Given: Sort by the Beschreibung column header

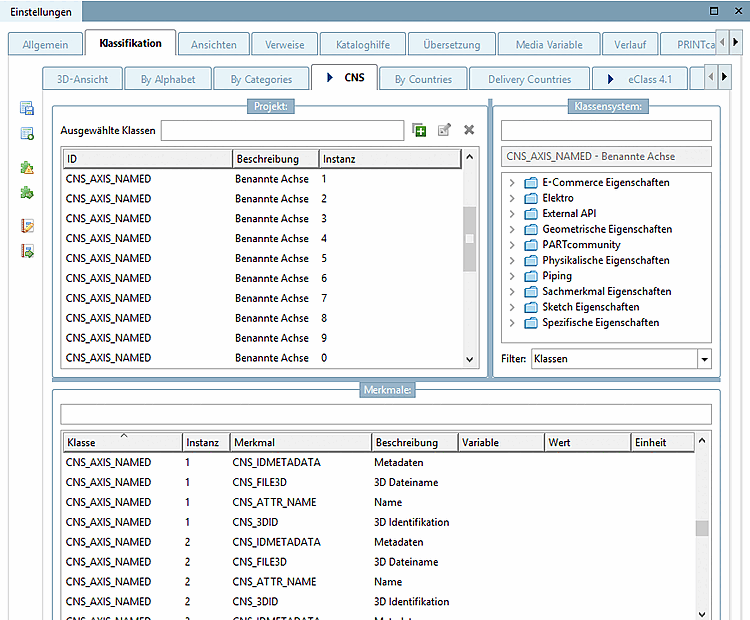Looking at the screenshot, I should (x=274, y=159).
